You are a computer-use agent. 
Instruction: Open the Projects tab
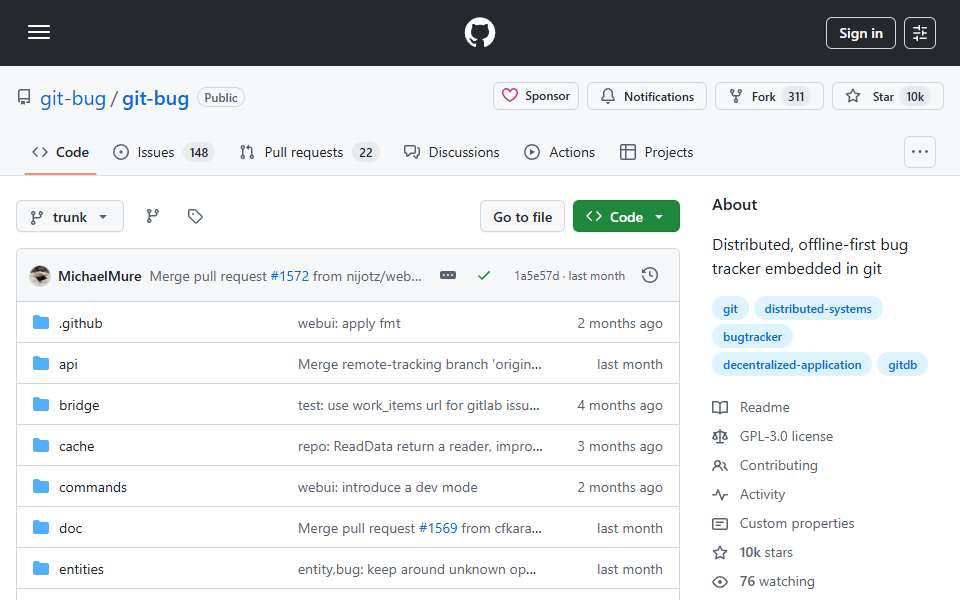[656, 152]
